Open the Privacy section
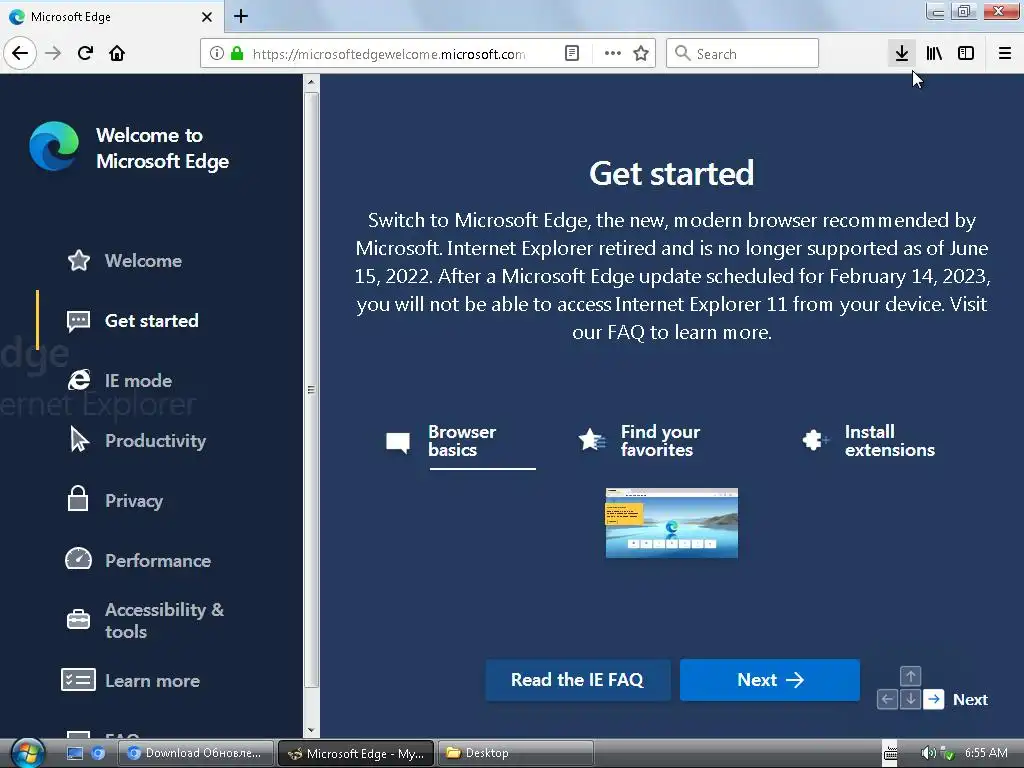Screen dimensions: 1024x768 134,501
